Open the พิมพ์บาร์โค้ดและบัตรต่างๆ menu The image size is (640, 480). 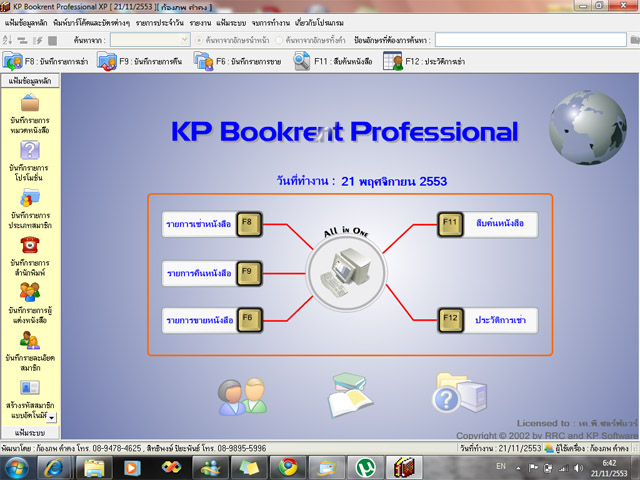coord(91,23)
